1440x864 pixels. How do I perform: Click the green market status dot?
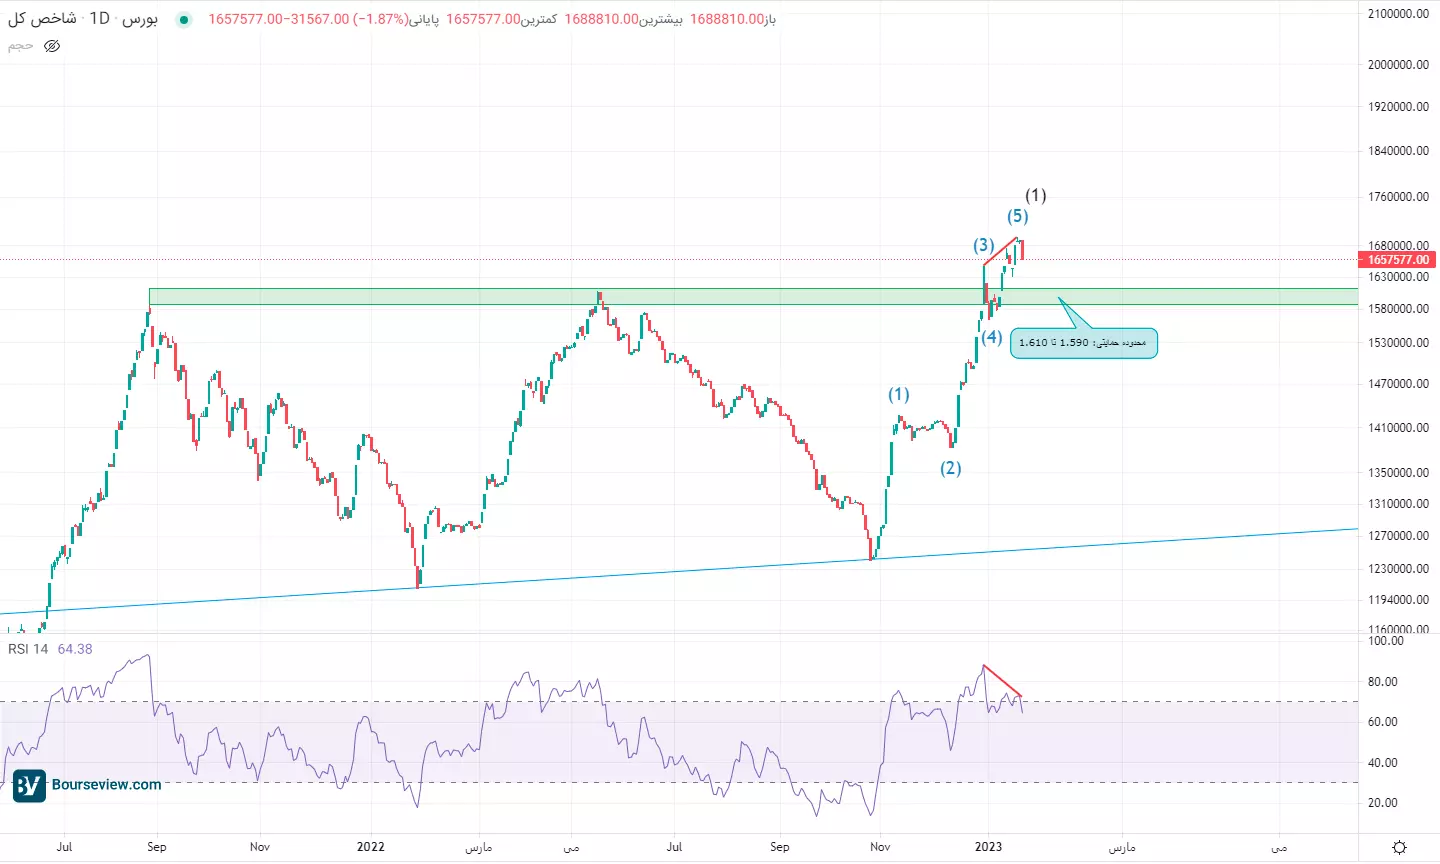tap(183, 20)
